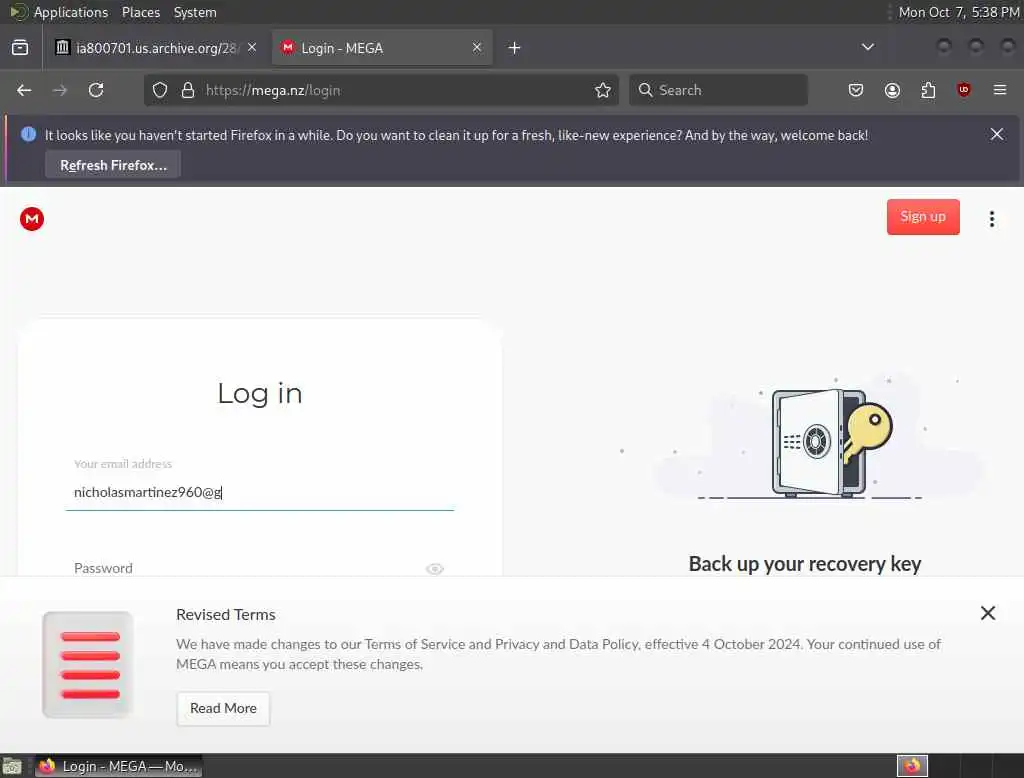The height and width of the screenshot is (778, 1024).
Task: View site security padlock information
Action: [188, 90]
